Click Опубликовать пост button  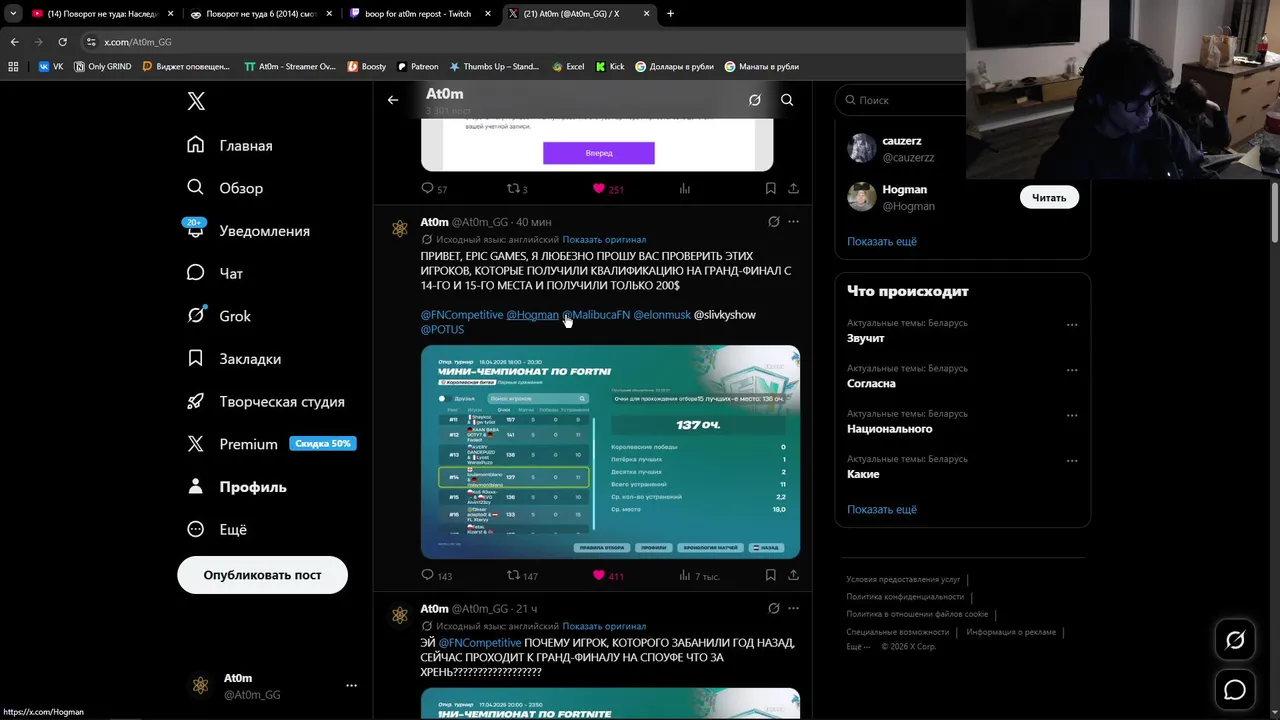tap(262, 575)
